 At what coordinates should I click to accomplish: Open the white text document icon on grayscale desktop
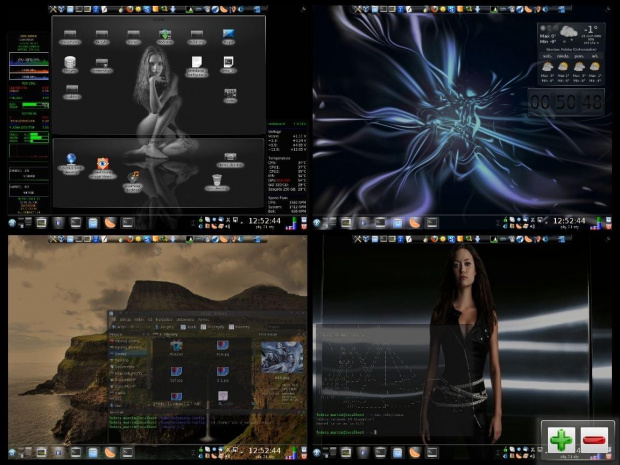point(197,66)
